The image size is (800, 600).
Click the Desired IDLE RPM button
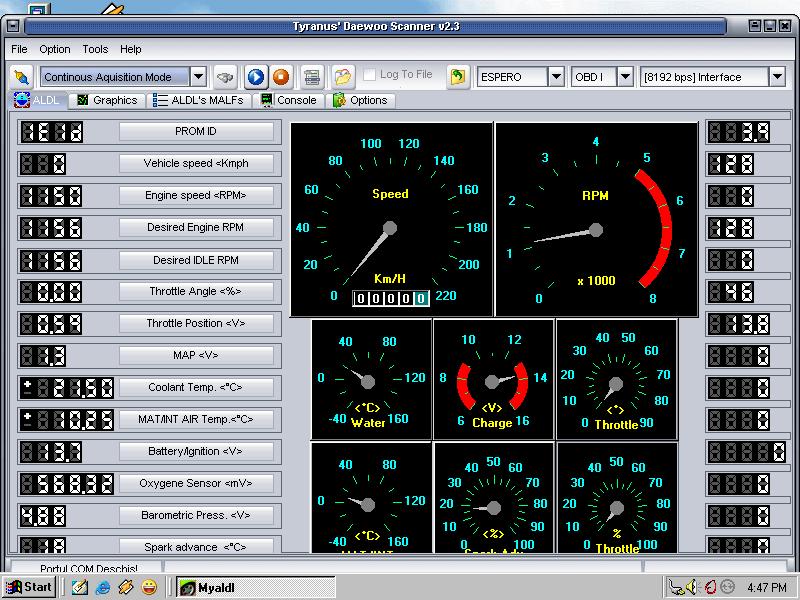coord(196,260)
